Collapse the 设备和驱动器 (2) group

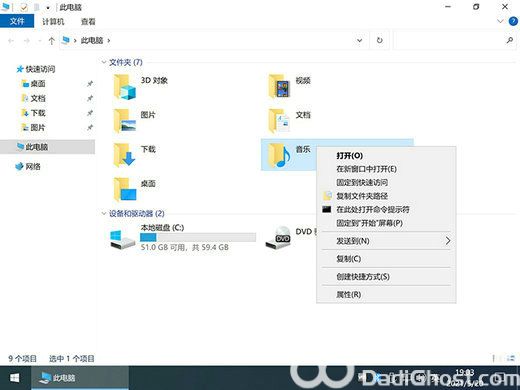[104, 213]
